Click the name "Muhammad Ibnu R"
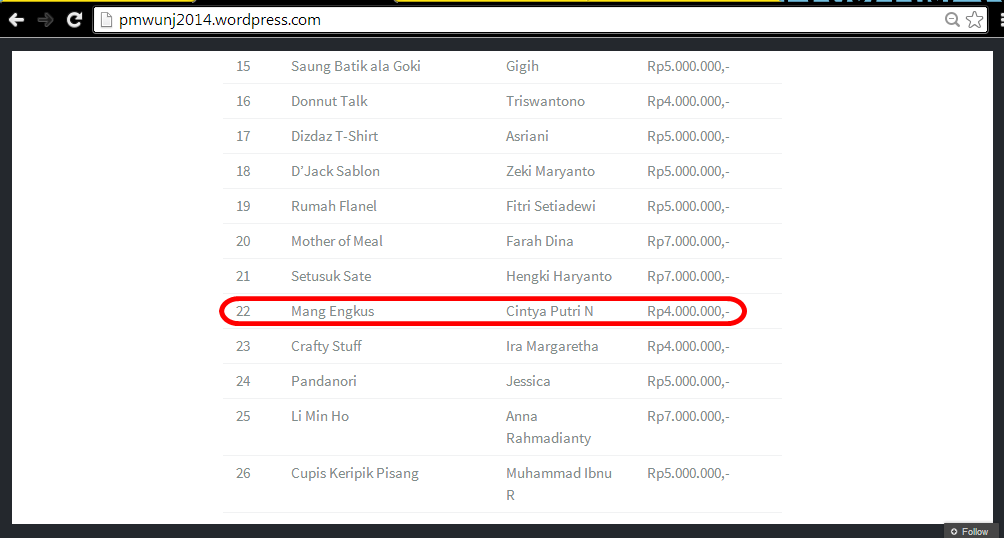The width and height of the screenshot is (1004, 538). 559,484
